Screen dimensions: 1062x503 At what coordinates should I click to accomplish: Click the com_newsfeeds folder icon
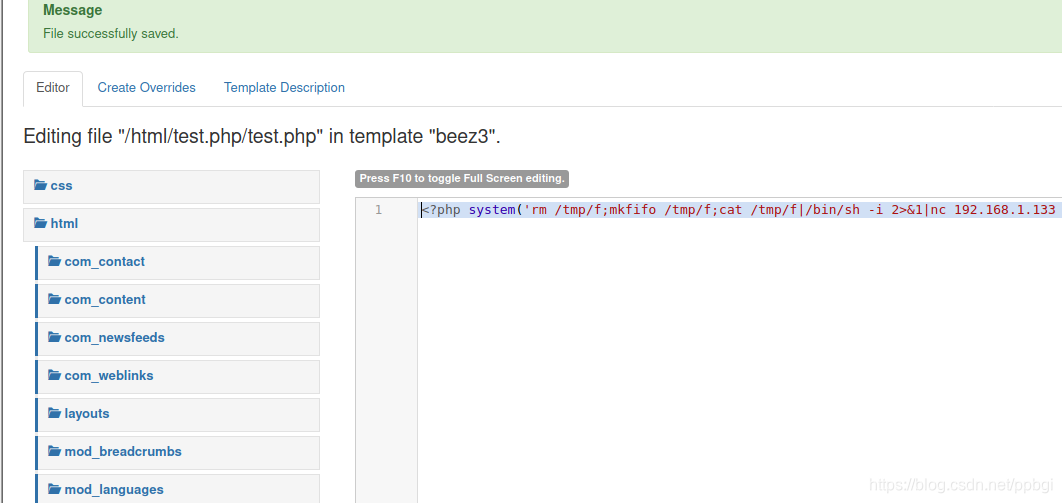pos(55,337)
